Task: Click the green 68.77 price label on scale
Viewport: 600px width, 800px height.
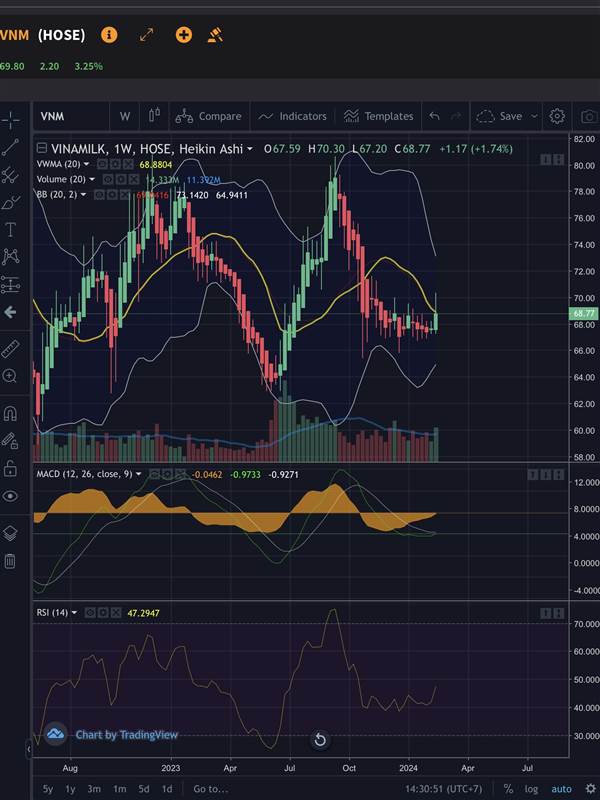Action: [584, 313]
